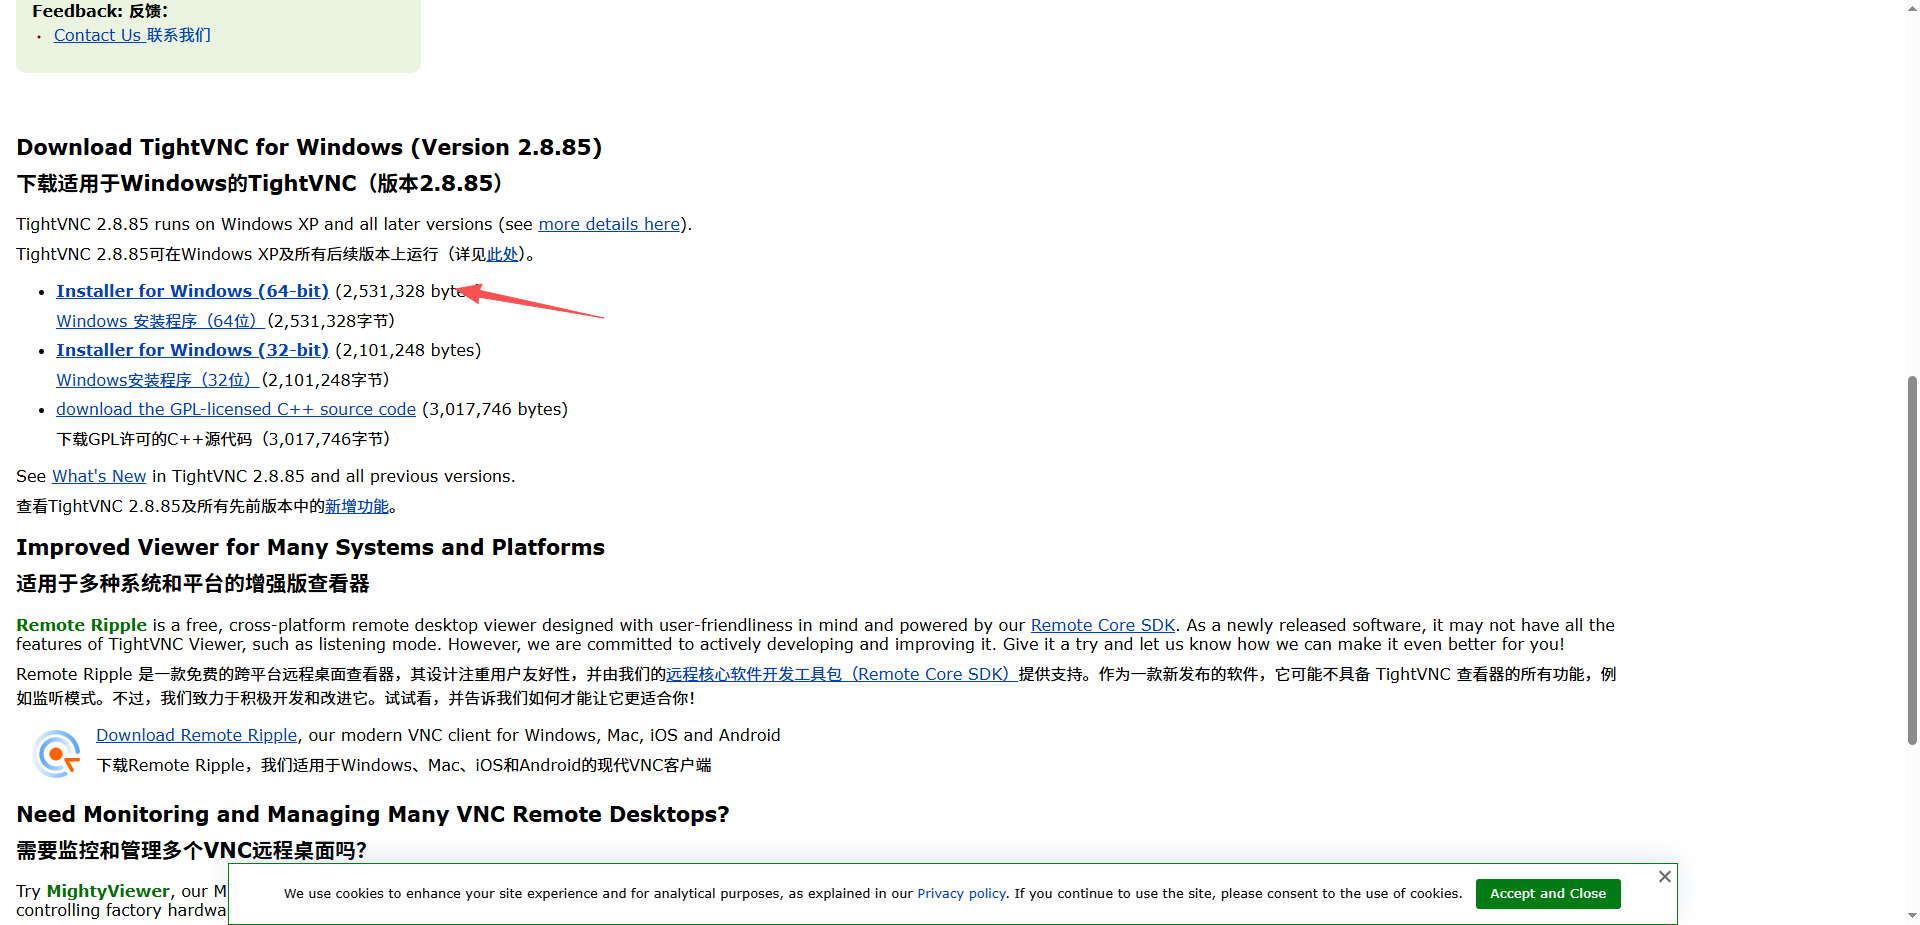Open the Contact Us 联系我们 link
1920x925 pixels.
point(132,35)
